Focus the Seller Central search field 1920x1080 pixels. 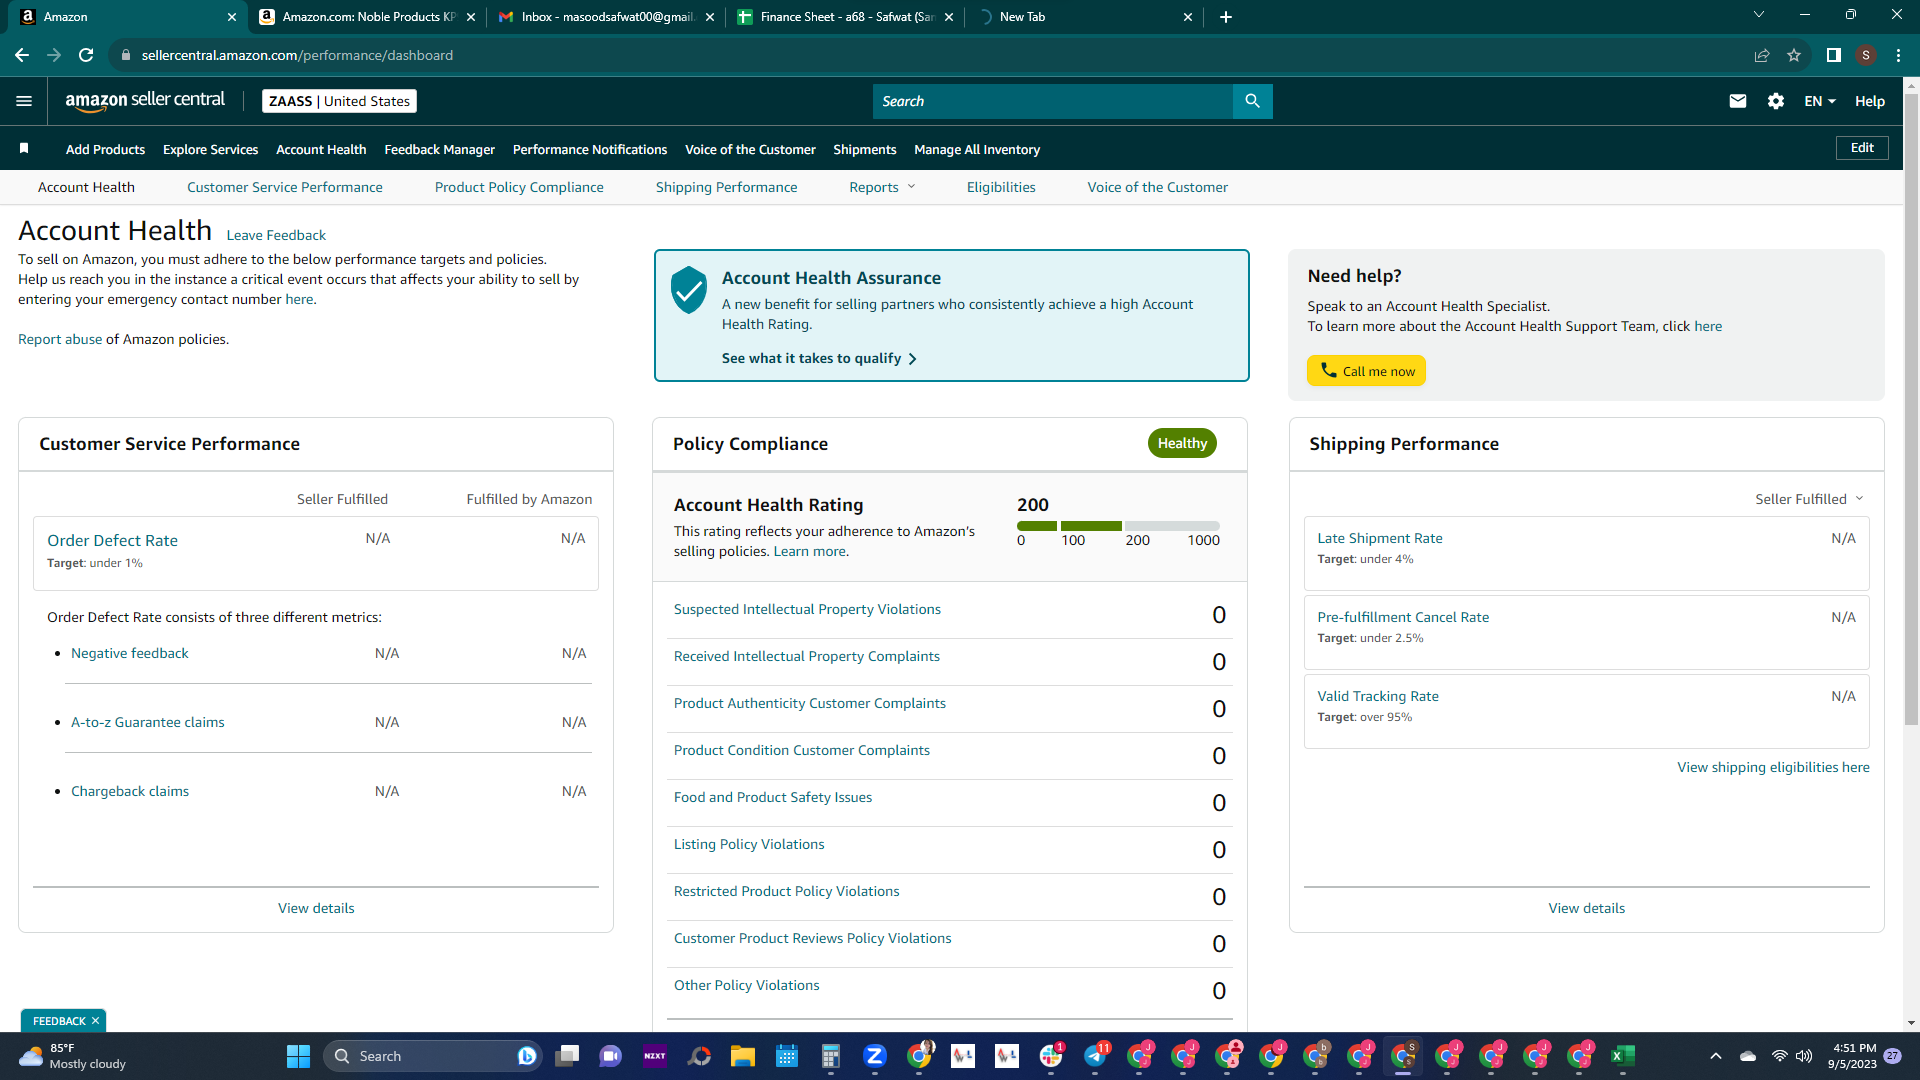(x=1053, y=101)
